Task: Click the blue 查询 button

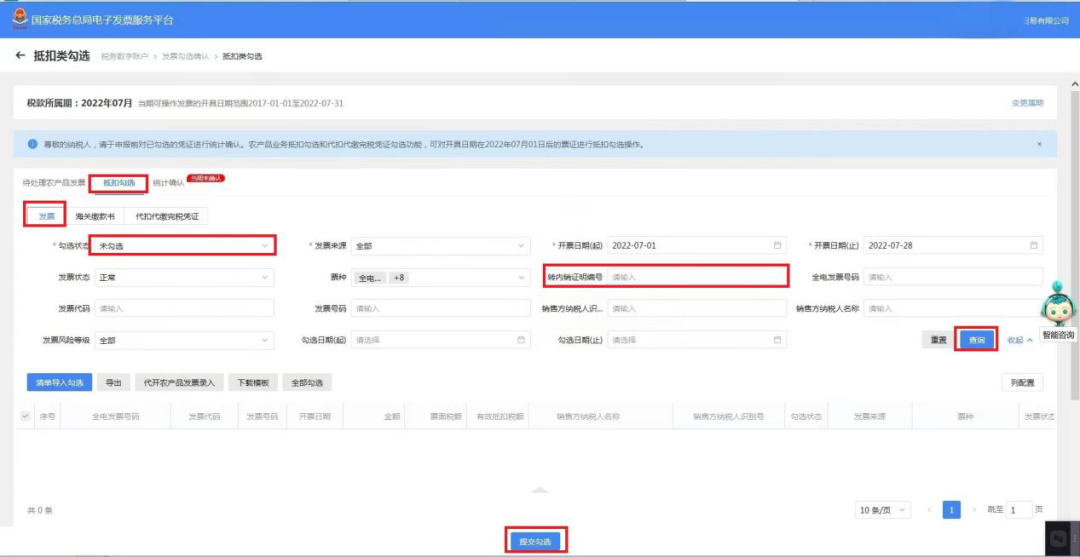Action: click(976, 340)
